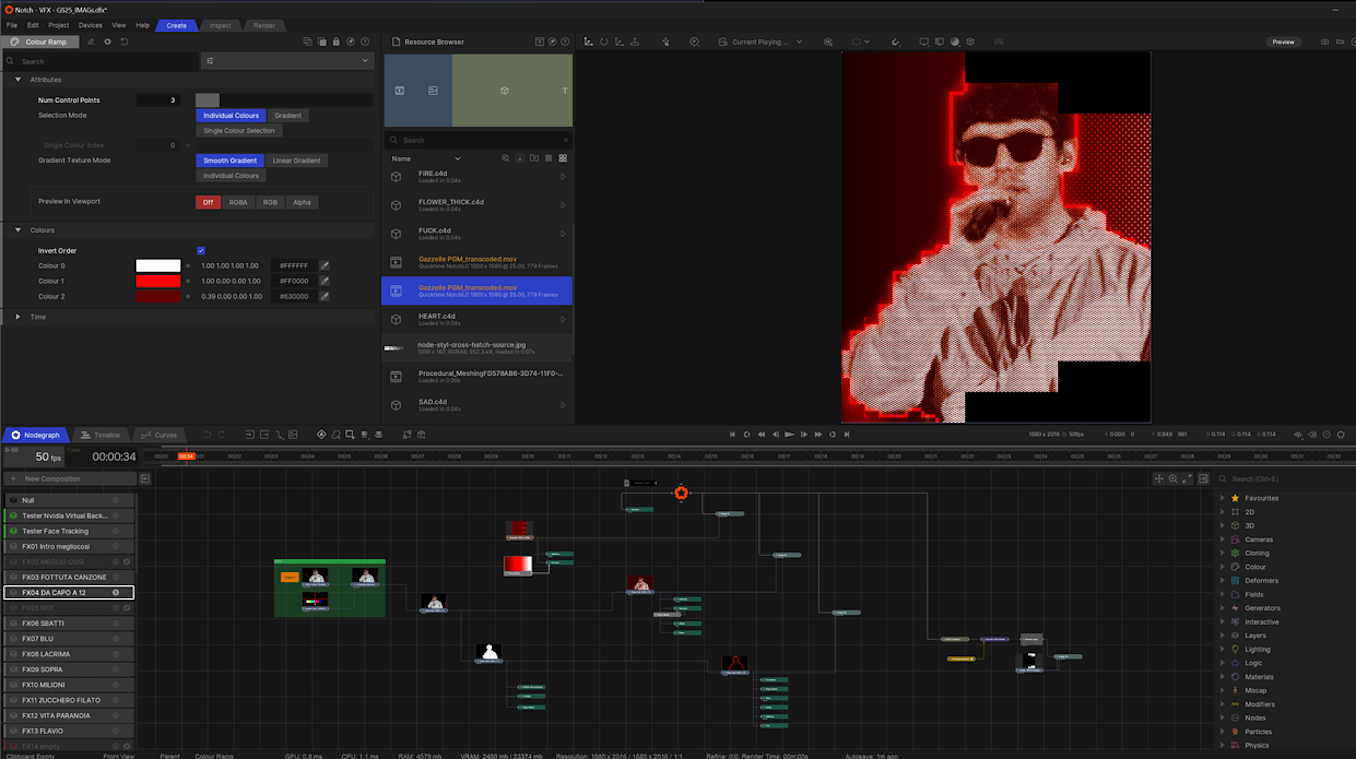
Task: Open the Devices menu
Action: click(90, 25)
